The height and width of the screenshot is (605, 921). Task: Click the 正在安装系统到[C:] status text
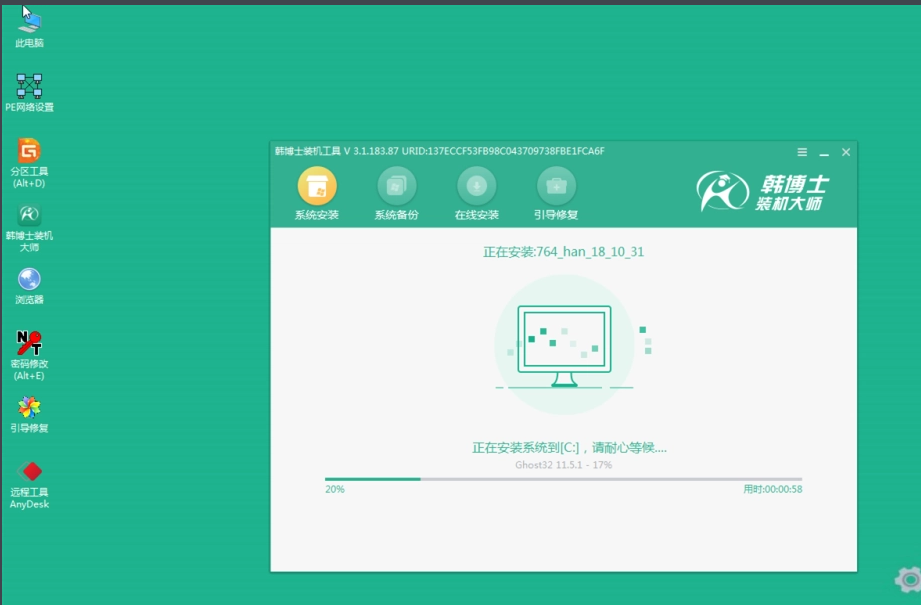tap(568, 448)
